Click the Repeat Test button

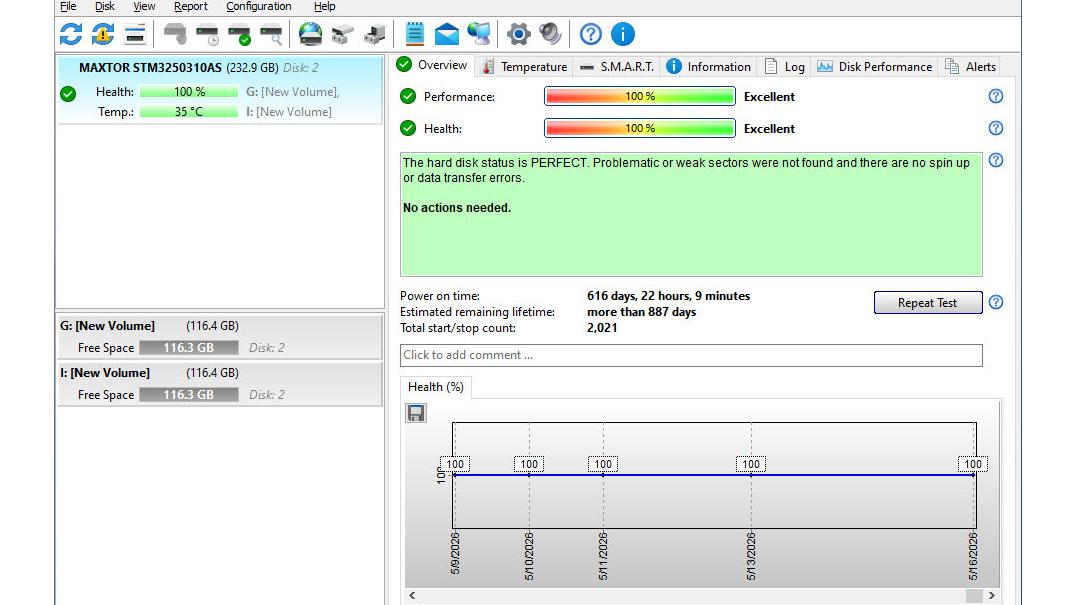pos(927,302)
